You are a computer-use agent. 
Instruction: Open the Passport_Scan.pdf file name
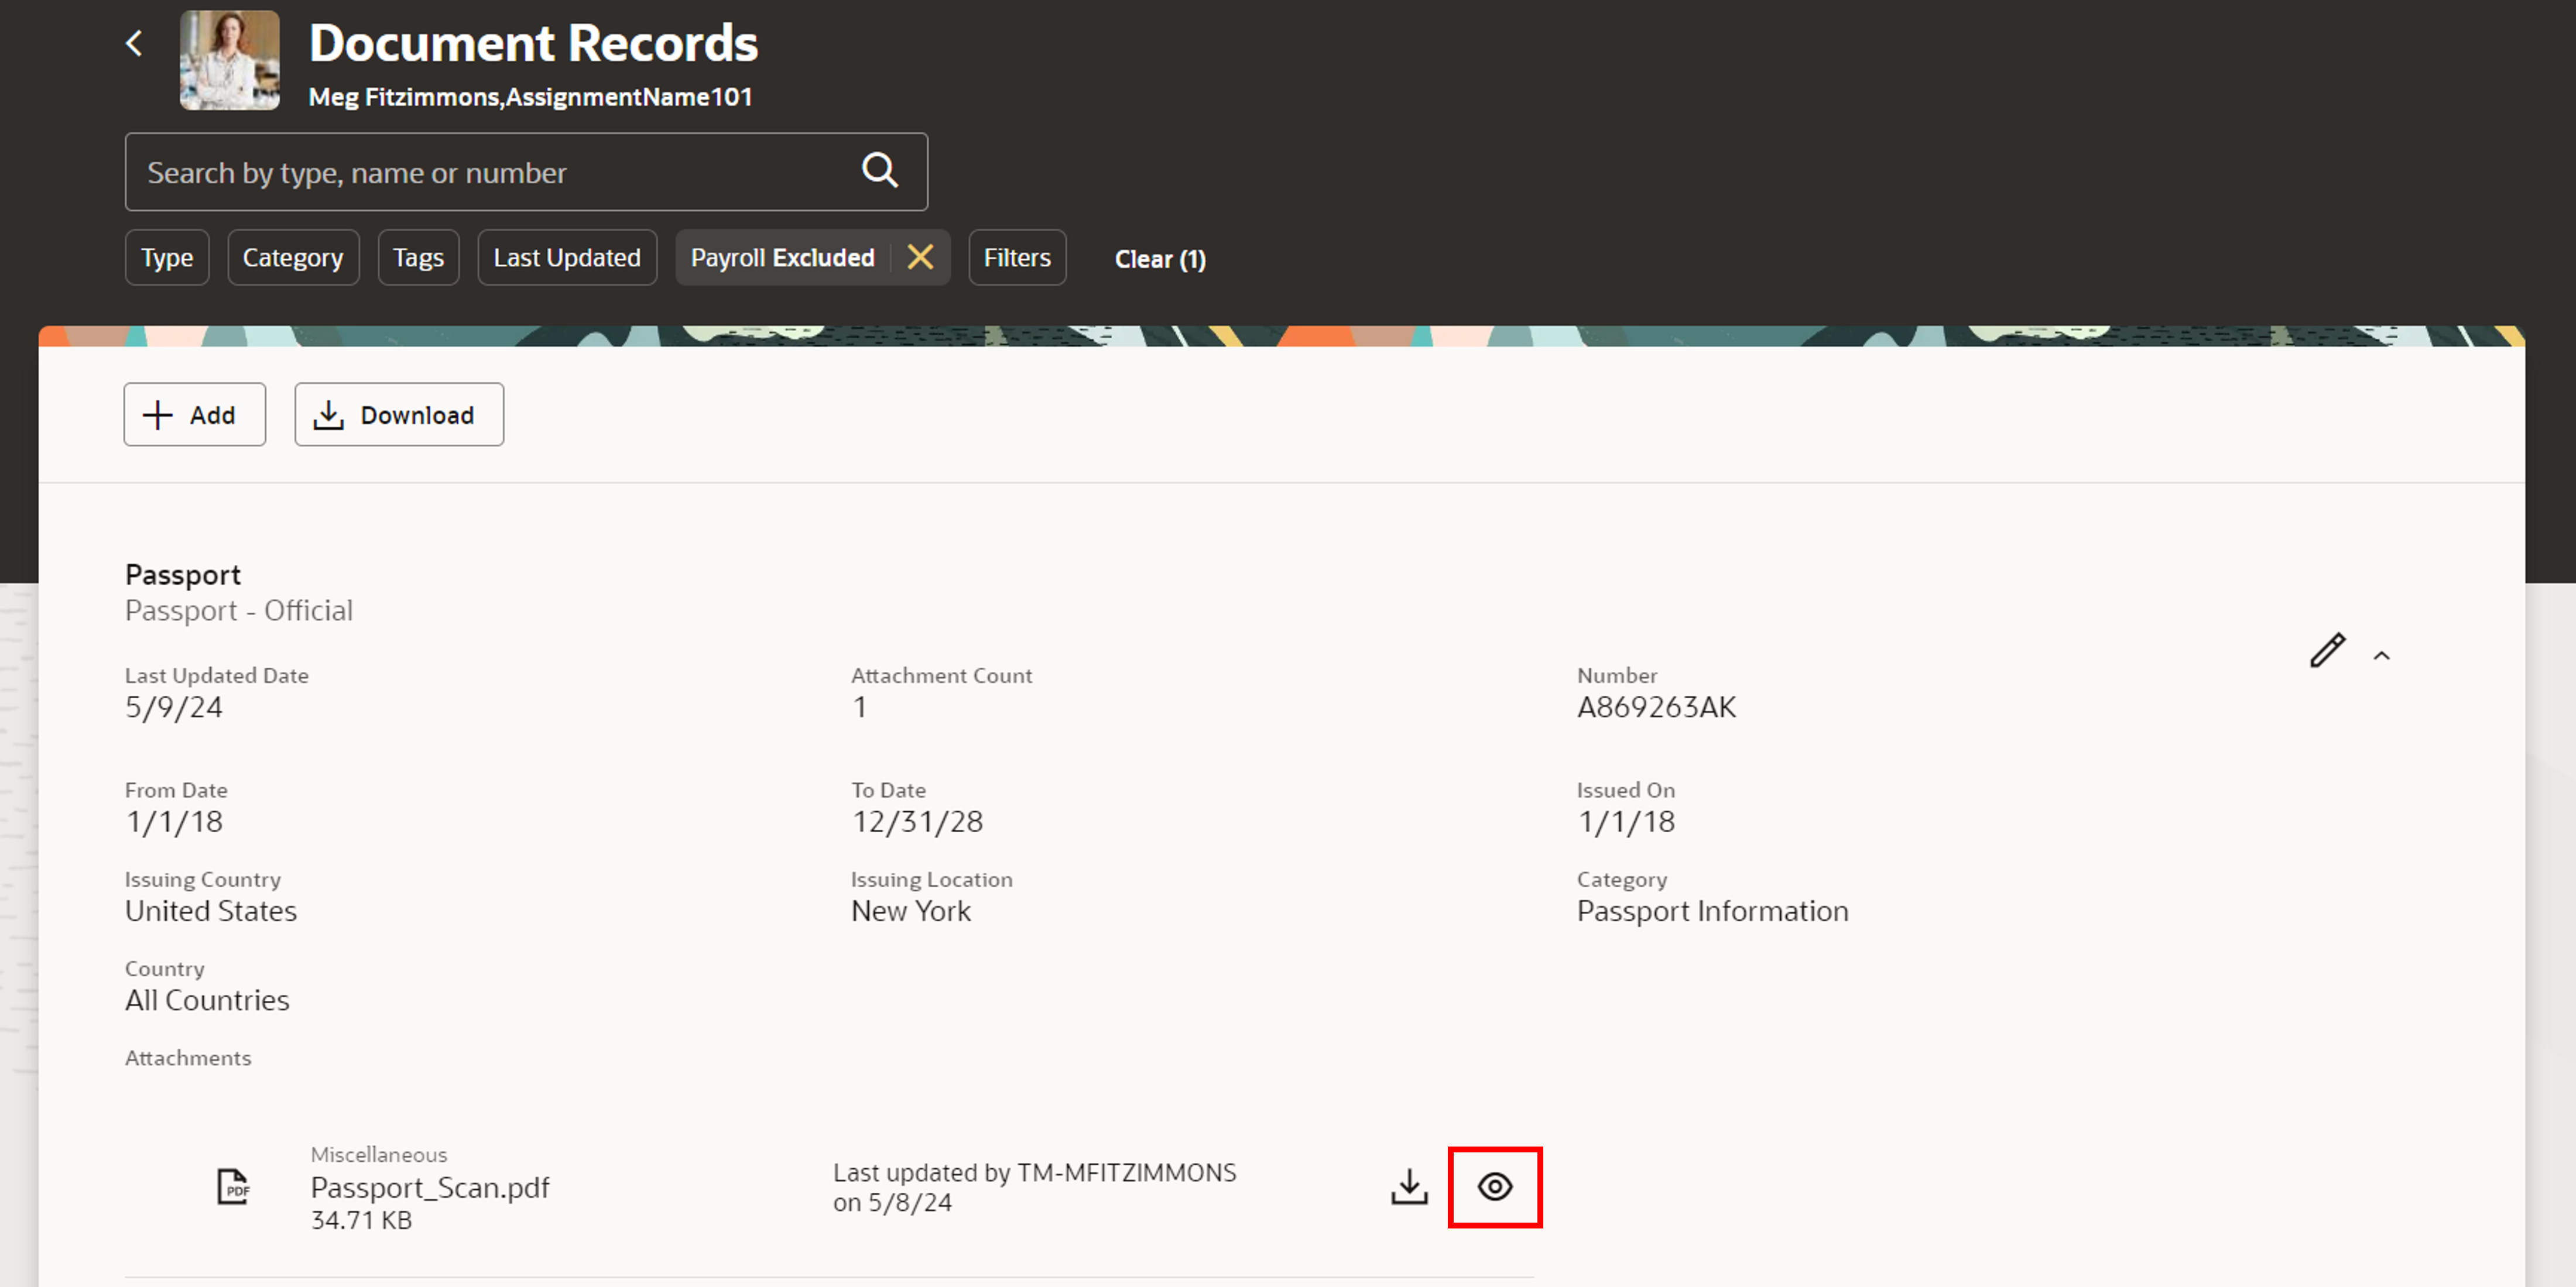pyautogui.click(x=430, y=1187)
